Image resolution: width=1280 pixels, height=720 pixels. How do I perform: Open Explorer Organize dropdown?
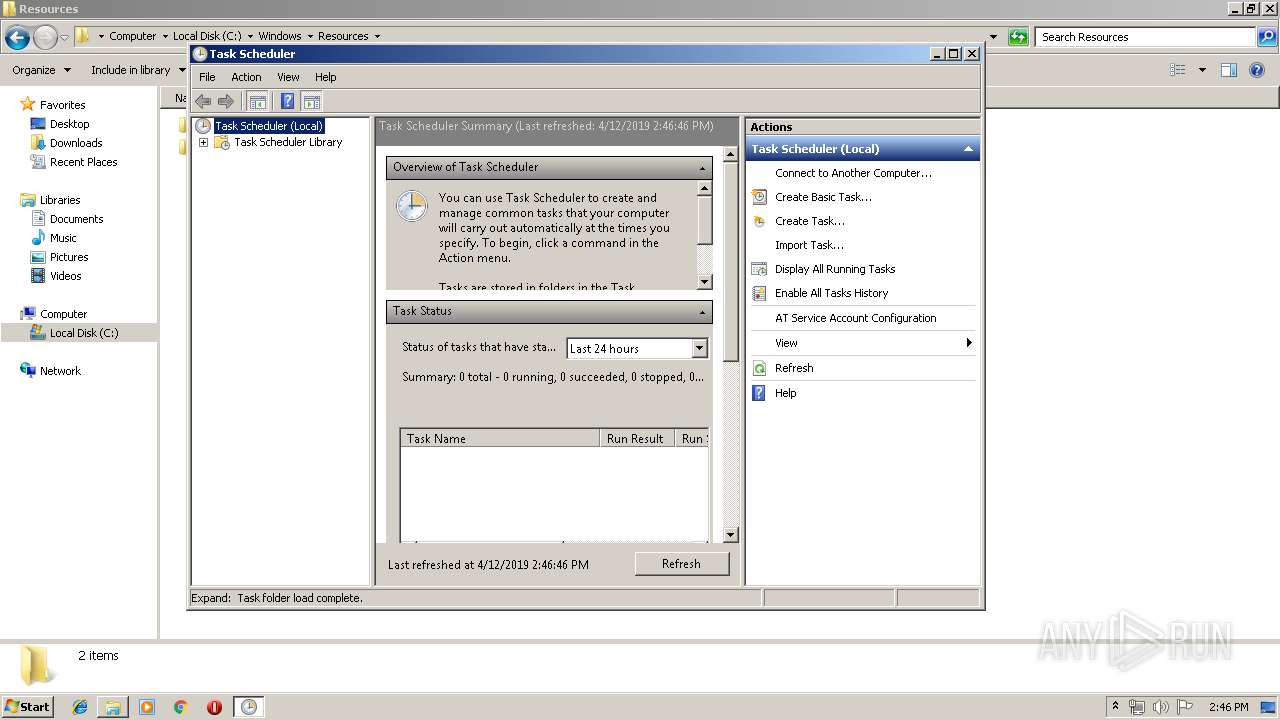(41, 70)
